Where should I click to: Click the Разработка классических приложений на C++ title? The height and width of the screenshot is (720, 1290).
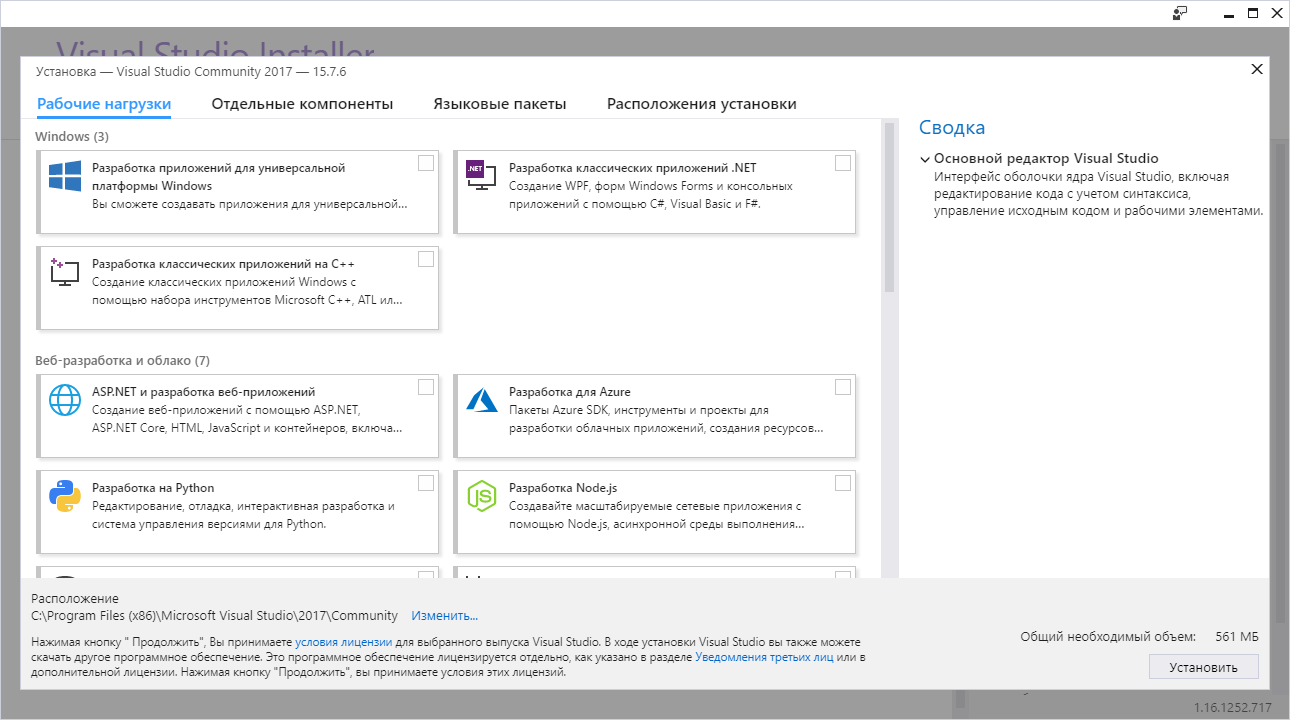point(224,264)
